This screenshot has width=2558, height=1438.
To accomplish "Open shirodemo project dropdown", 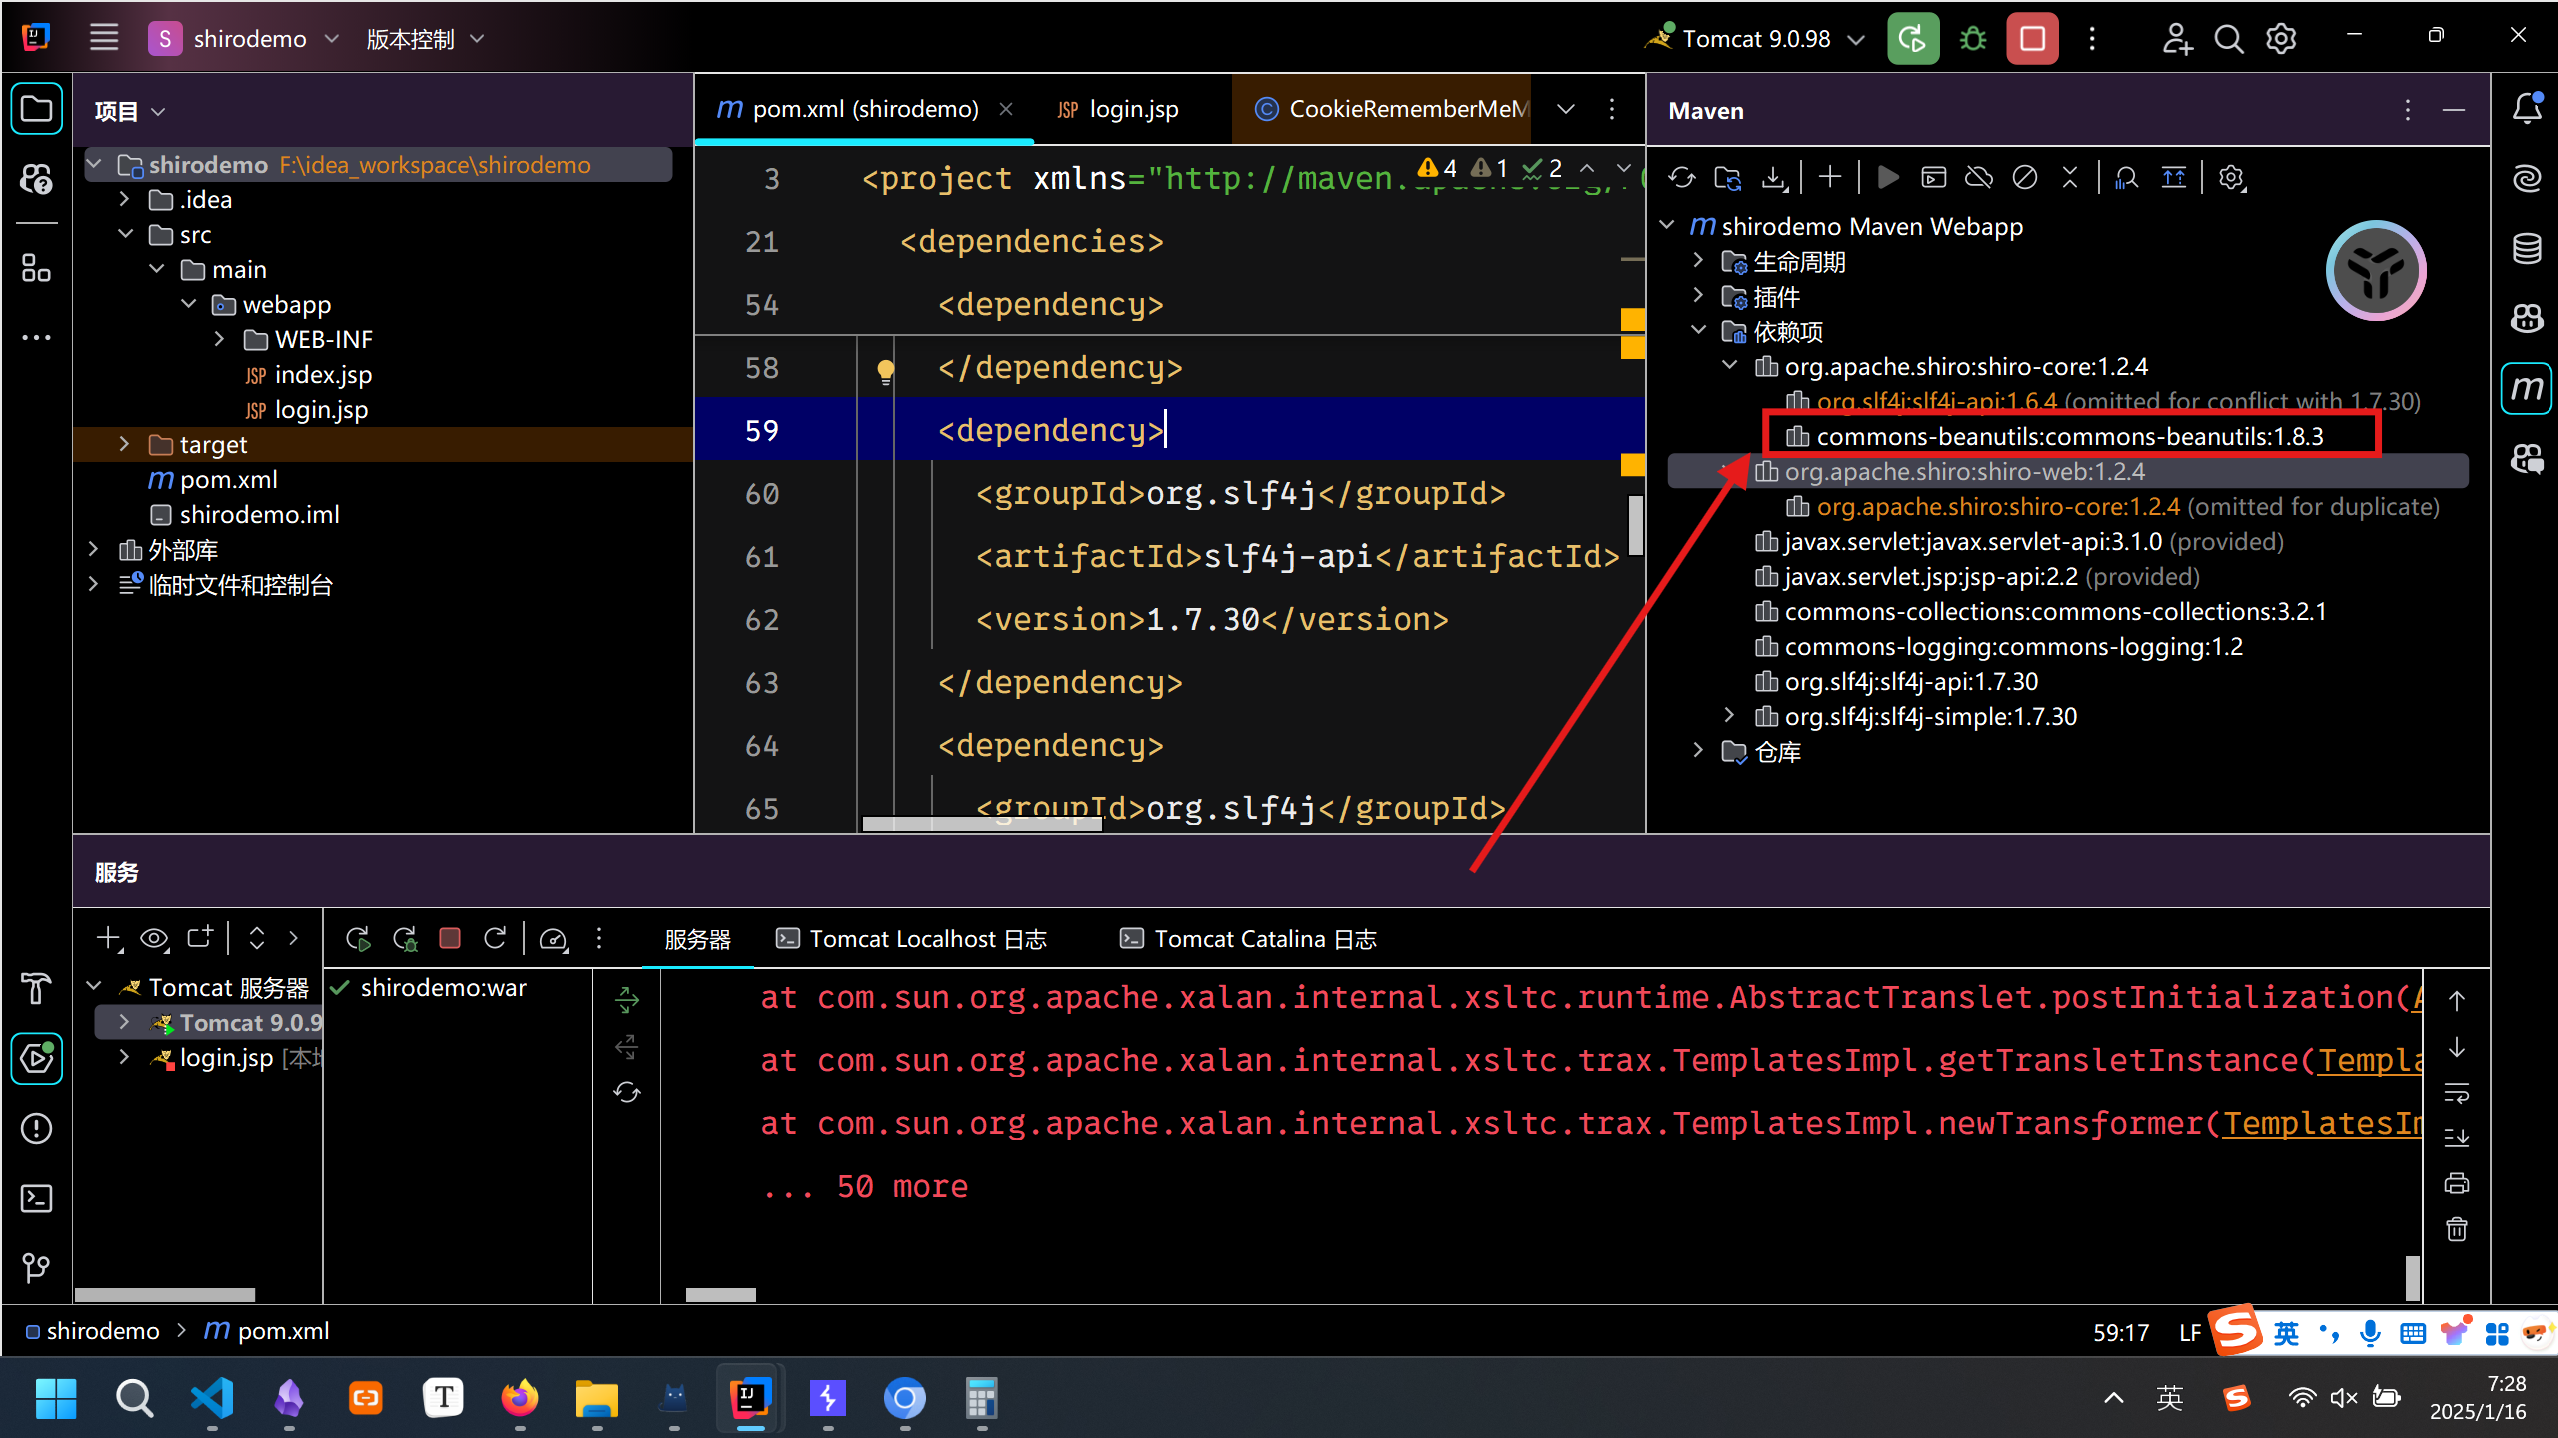I will [244, 39].
